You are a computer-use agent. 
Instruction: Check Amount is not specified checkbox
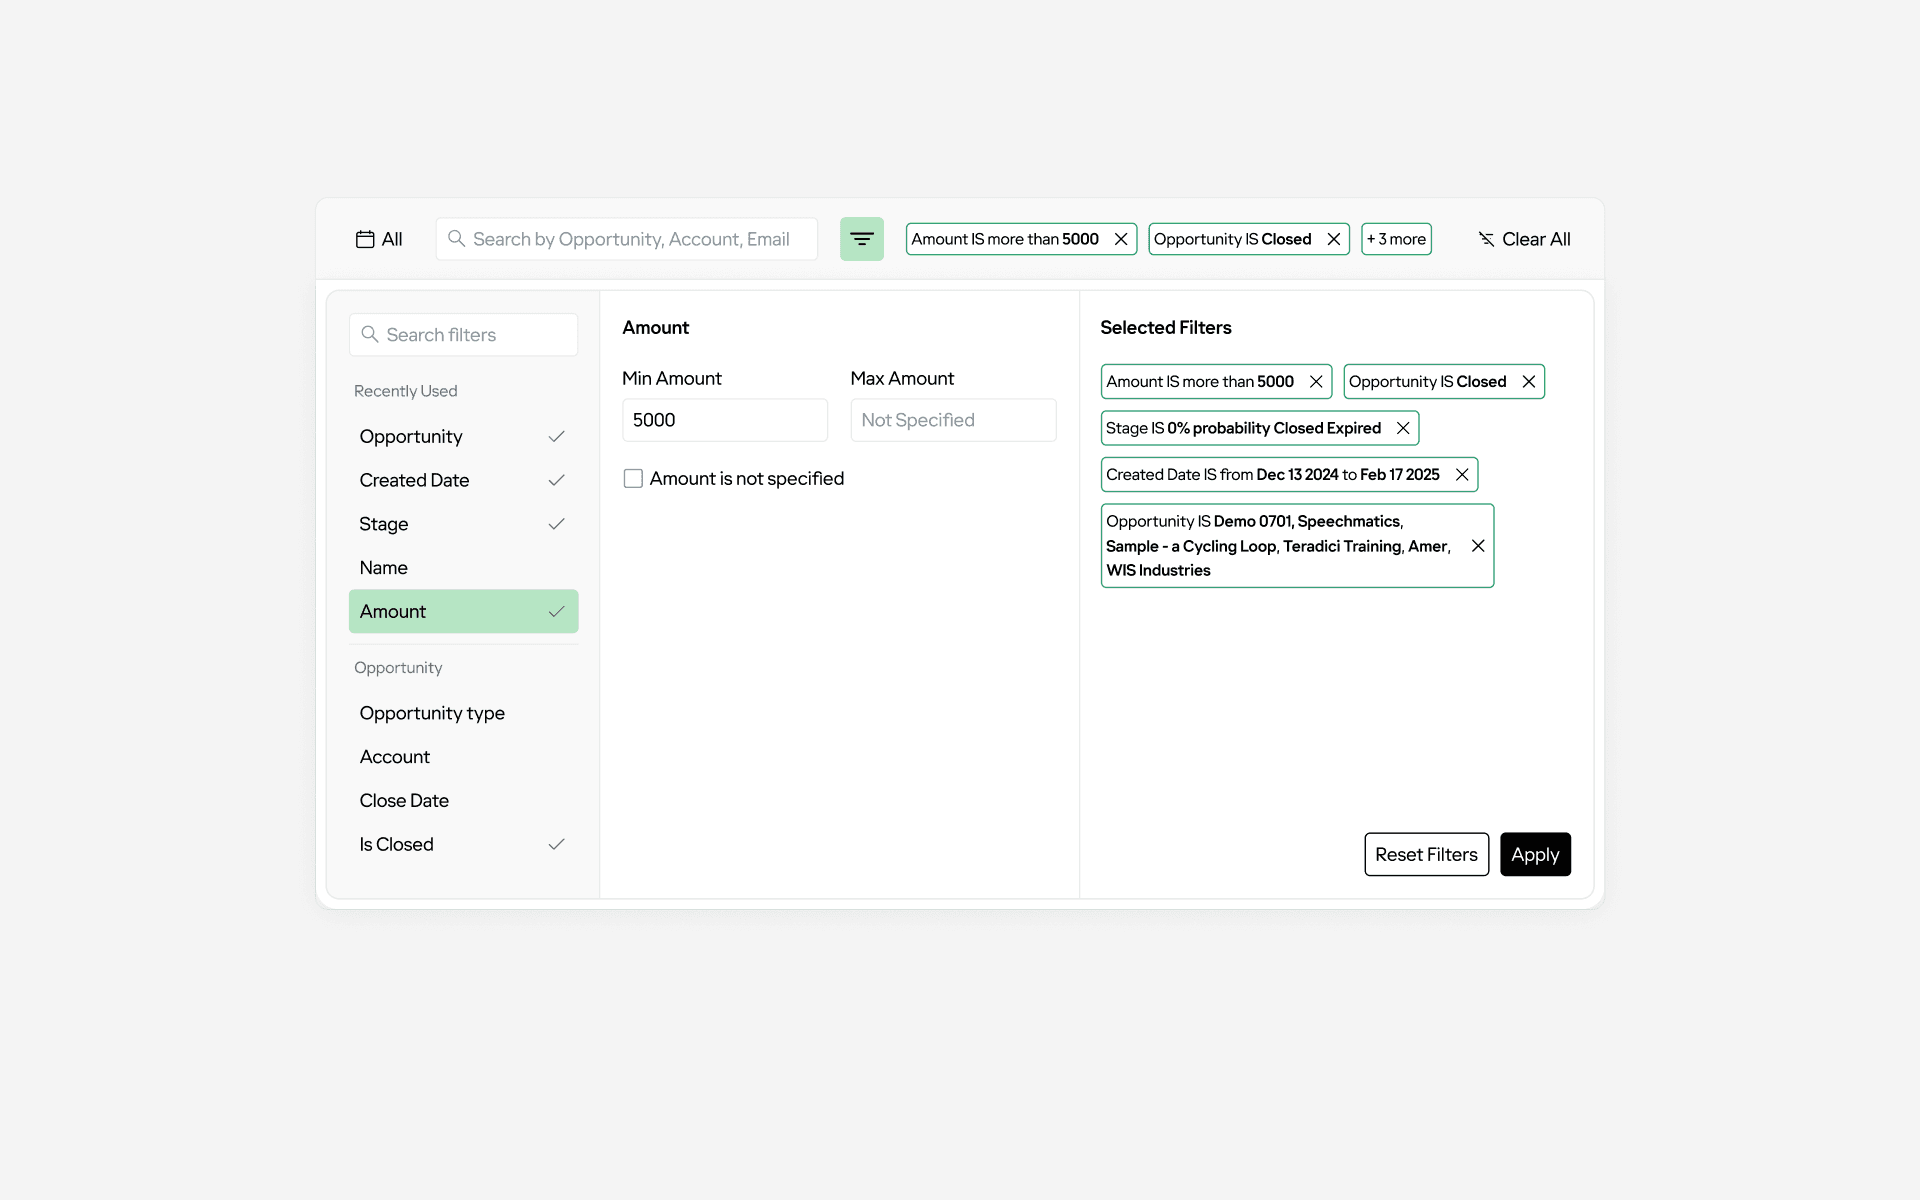click(633, 479)
